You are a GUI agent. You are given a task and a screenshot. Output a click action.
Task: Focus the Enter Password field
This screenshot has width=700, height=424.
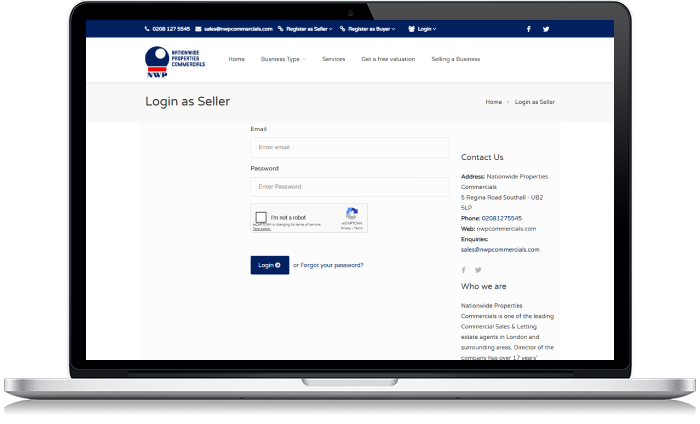349,187
